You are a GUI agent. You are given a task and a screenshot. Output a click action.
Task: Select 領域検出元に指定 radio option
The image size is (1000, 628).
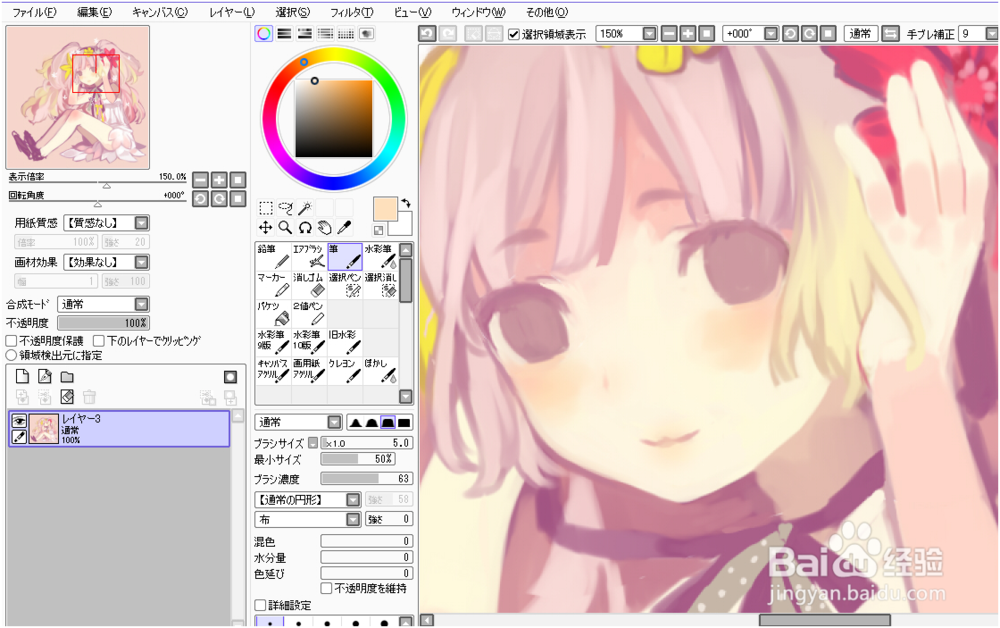[11, 355]
